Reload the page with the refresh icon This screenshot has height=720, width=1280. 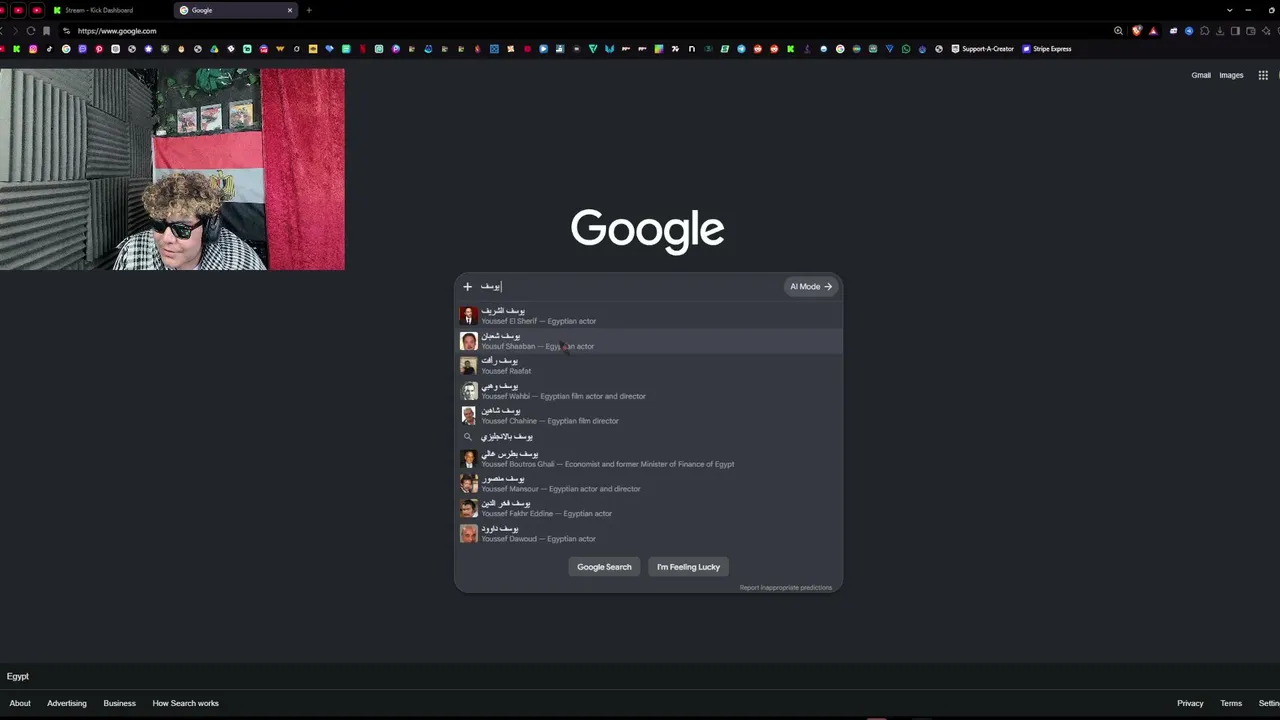click(x=31, y=31)
